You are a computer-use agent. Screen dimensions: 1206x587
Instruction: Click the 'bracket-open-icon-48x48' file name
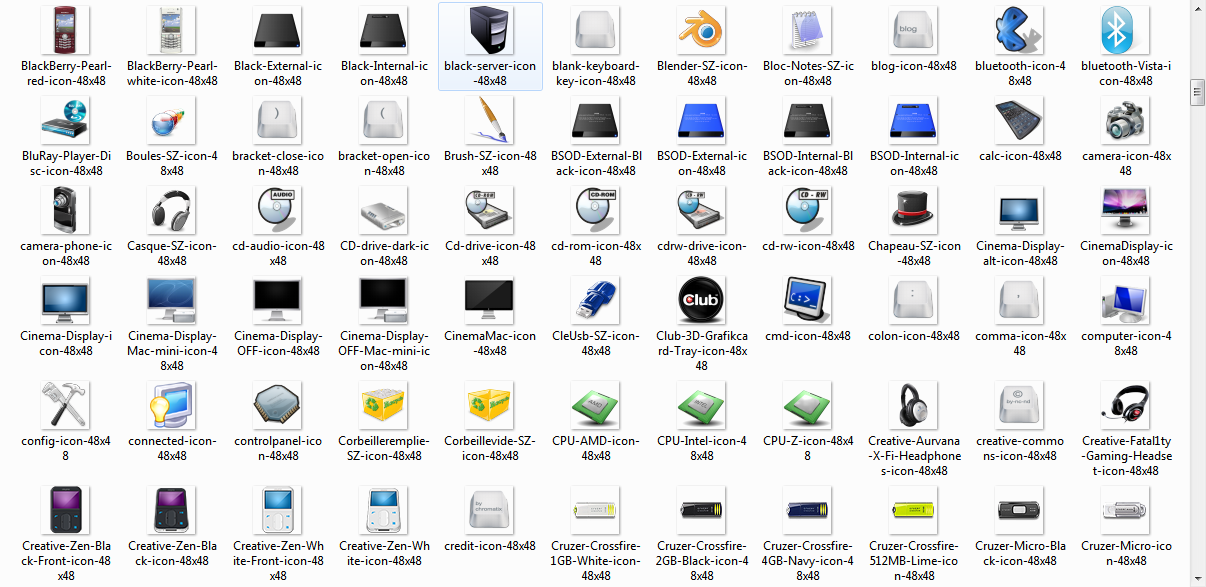coord(384,164)
